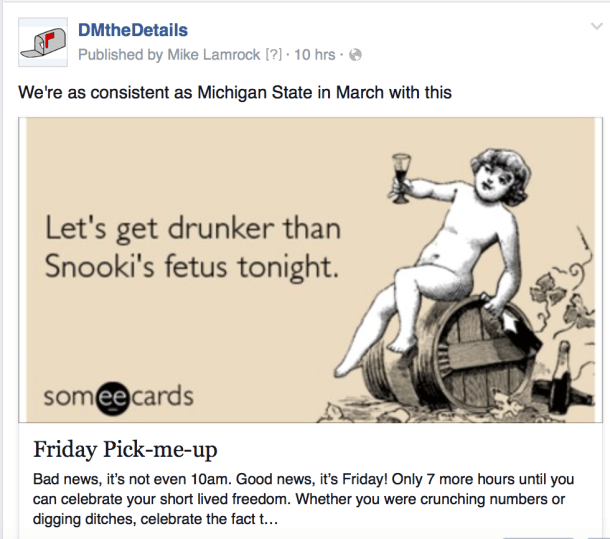
Task: Expand the post options chevron menu
Action: tap(591, 31)
